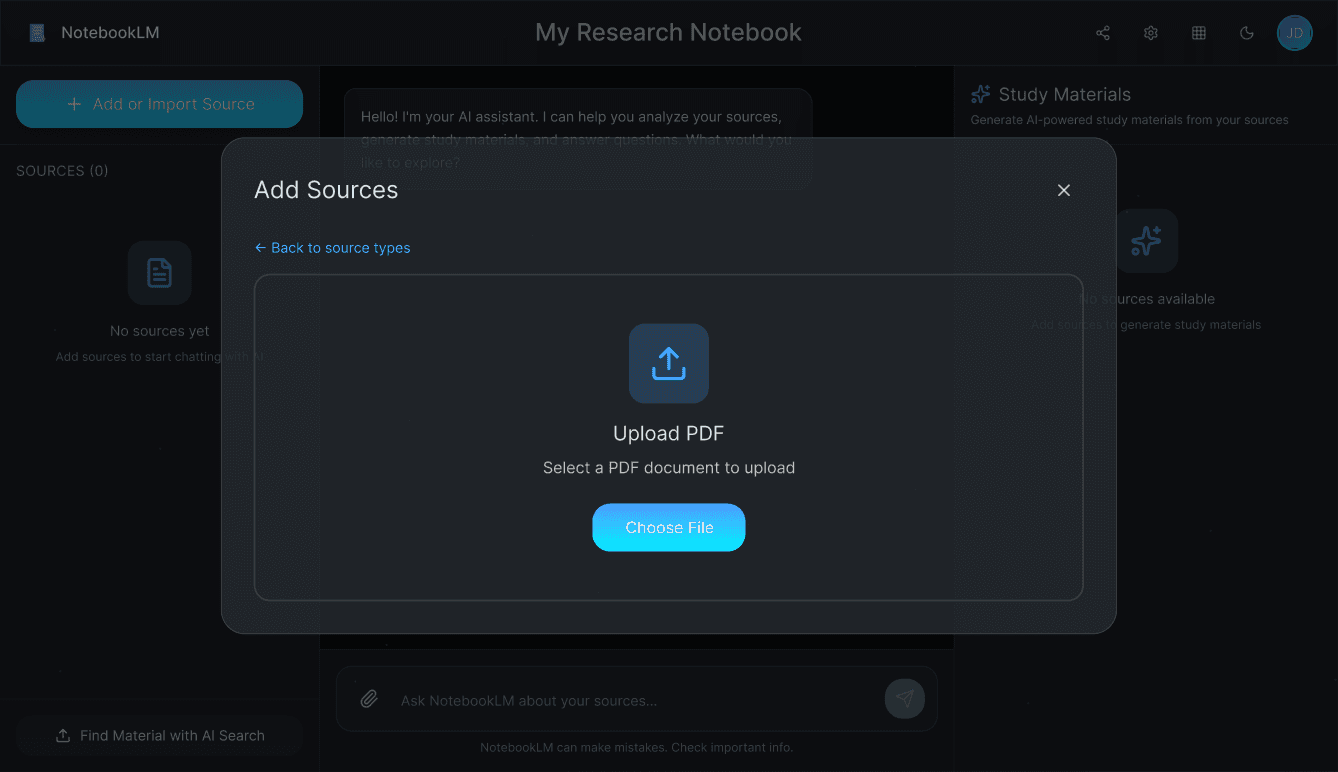Screen dimensions: 1338x772
Task: Click the upload arrow icon in dialog
Action: 669,363
